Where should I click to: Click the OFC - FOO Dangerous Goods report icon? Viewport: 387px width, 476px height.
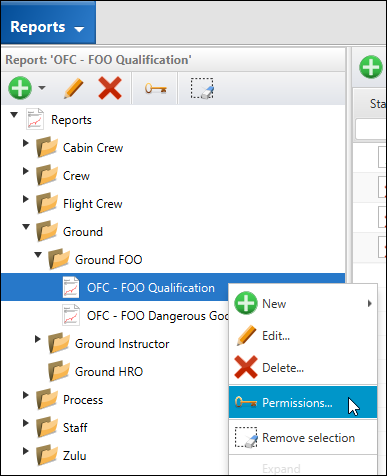coord(71,315)
